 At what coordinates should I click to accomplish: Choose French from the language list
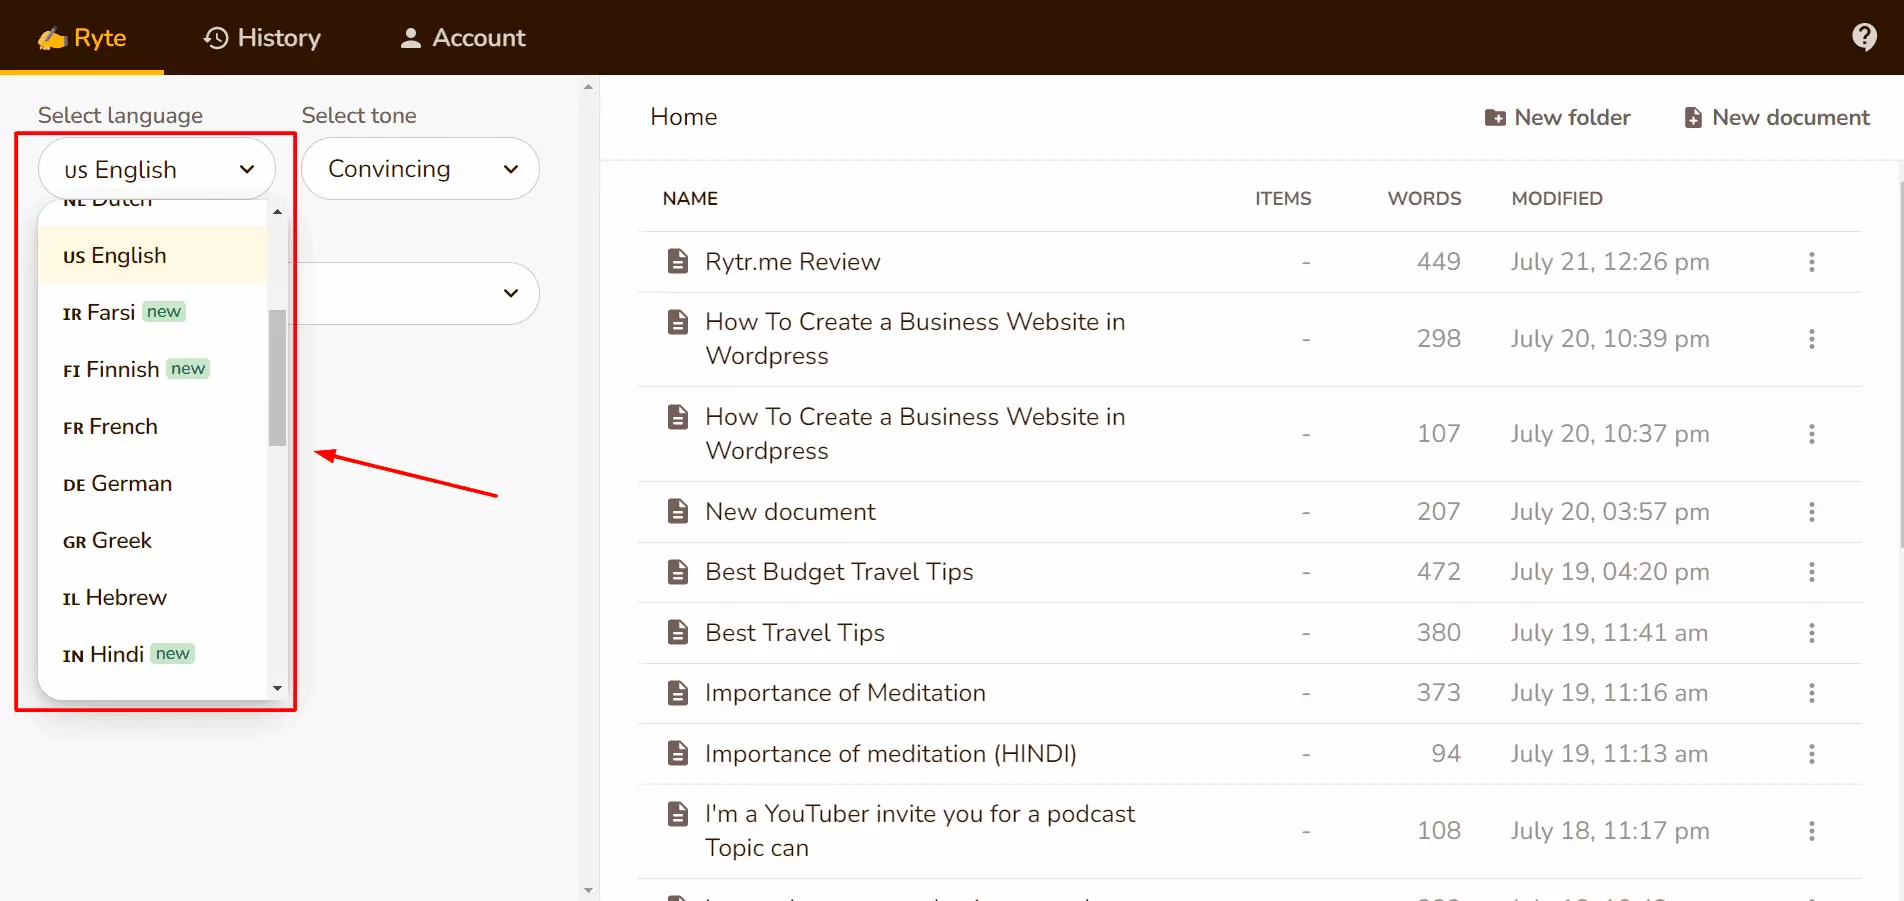(123, 427)
